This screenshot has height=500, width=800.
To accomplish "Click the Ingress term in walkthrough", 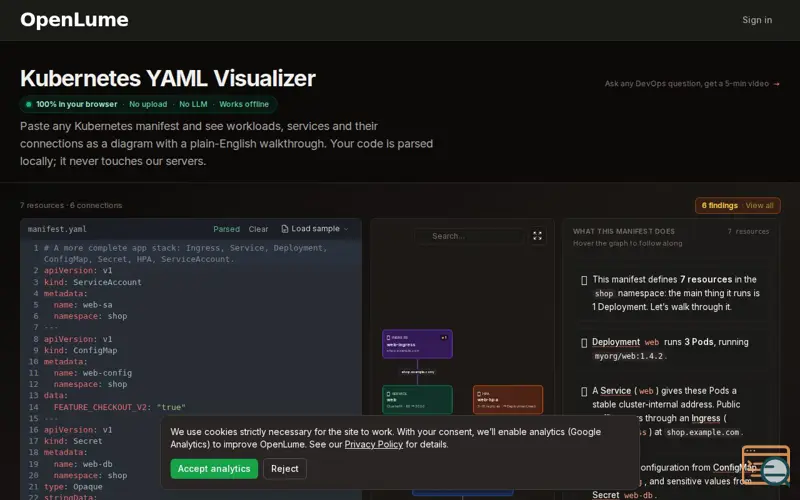I will click(706, 418).
